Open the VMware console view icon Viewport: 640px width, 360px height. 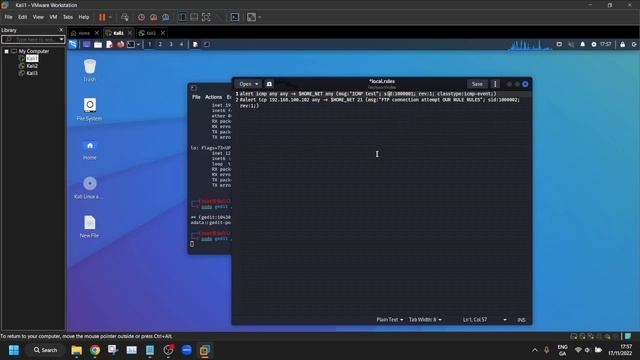point(235,17)
